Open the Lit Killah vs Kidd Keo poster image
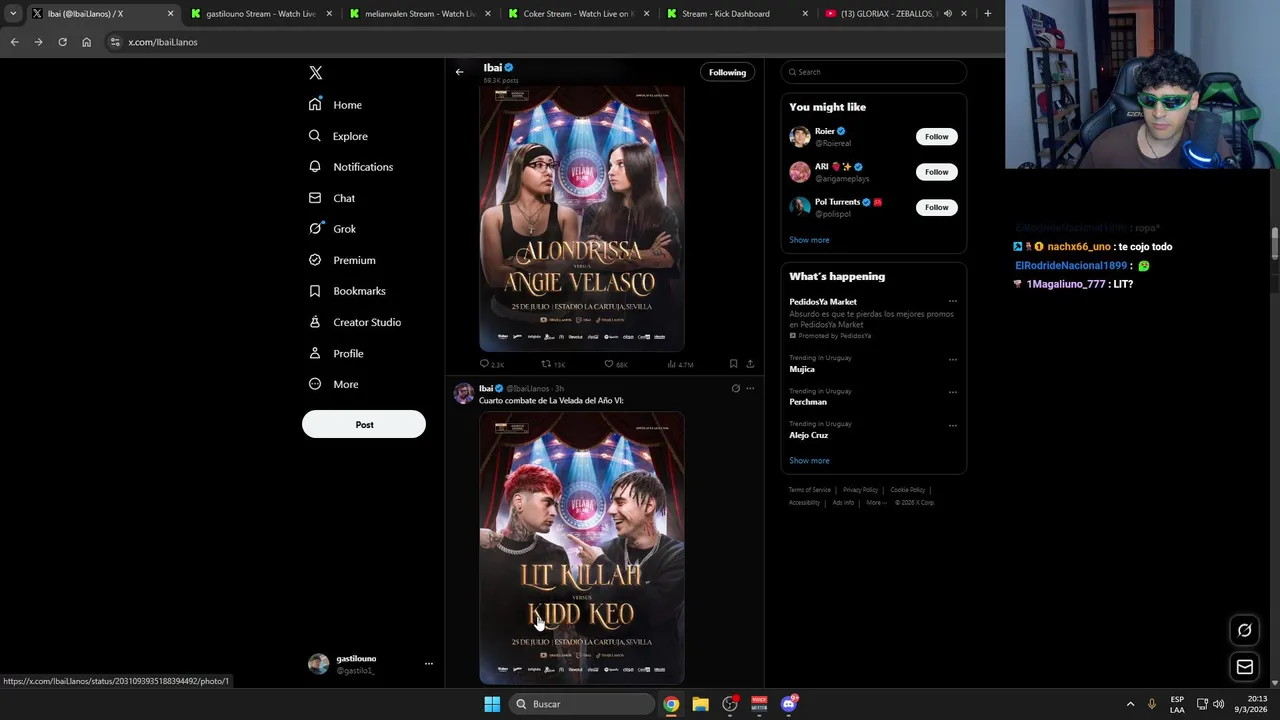The image size is (1280, 720). tap(582, 549)
